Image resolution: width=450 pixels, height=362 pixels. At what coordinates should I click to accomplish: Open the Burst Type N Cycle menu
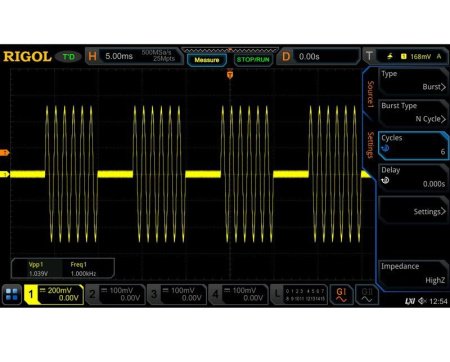coord(413,113)
